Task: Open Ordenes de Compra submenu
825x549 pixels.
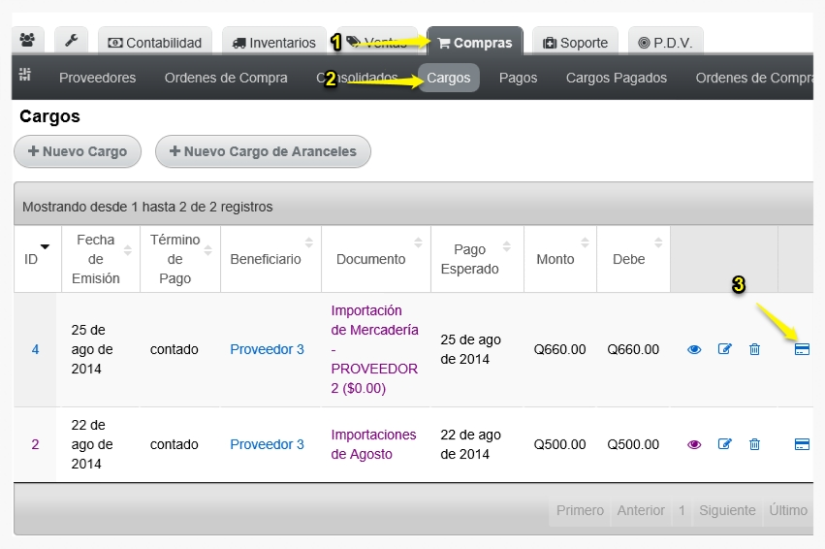Action: pyautogui.click(x=226, y=78)
